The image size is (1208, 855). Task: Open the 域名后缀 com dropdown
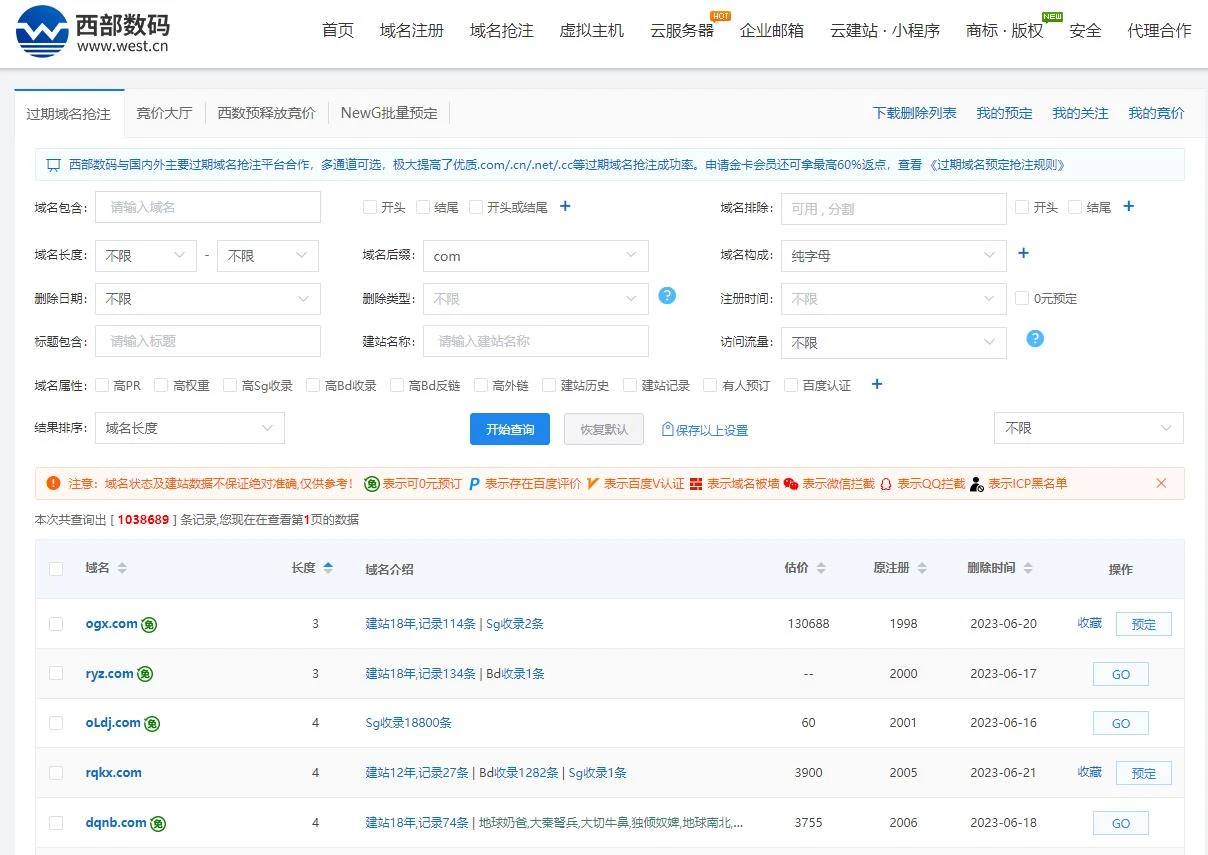click(x=536, y=256)
